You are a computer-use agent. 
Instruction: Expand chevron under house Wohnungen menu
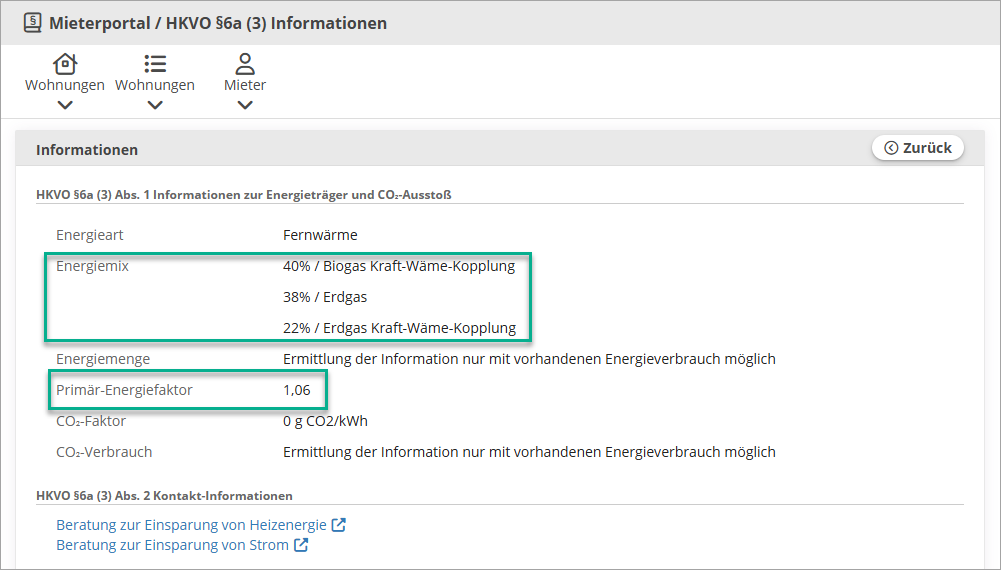tap(65, 105)
